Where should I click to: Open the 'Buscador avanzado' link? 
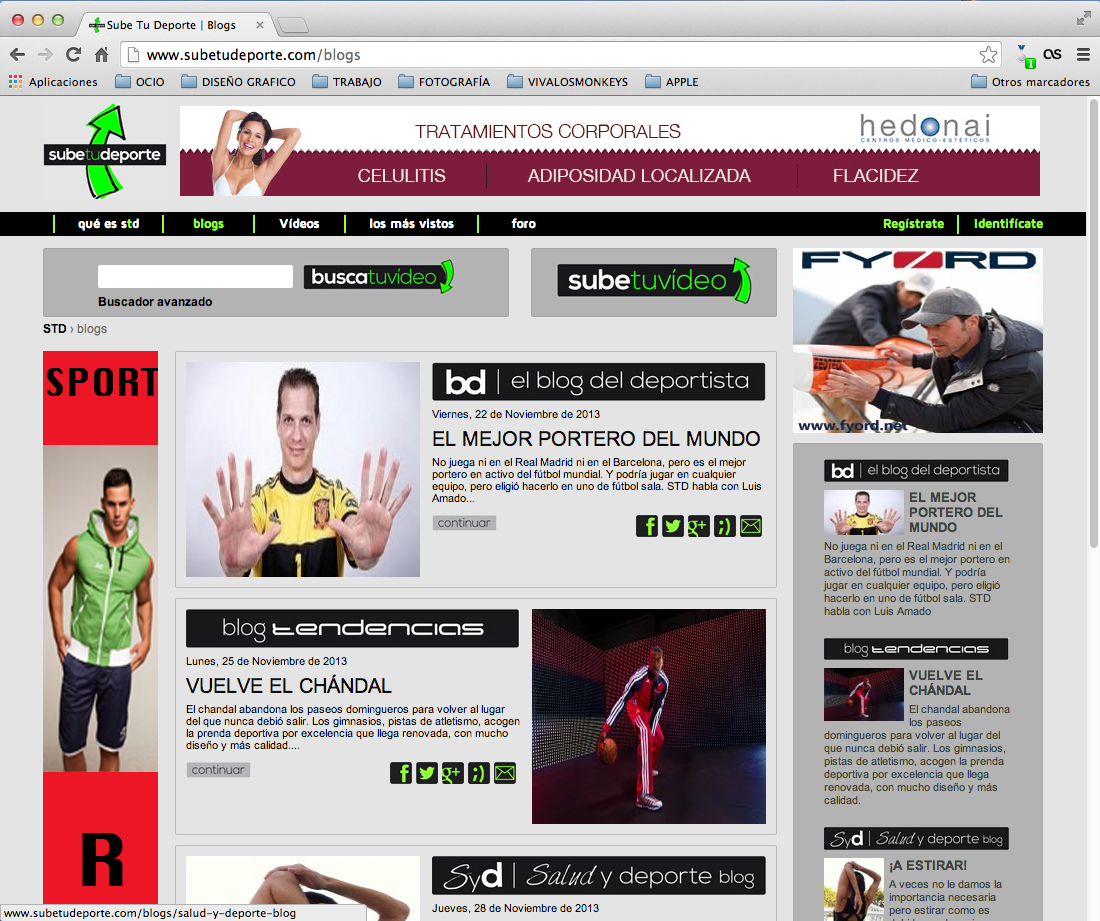tap(155, 302)
